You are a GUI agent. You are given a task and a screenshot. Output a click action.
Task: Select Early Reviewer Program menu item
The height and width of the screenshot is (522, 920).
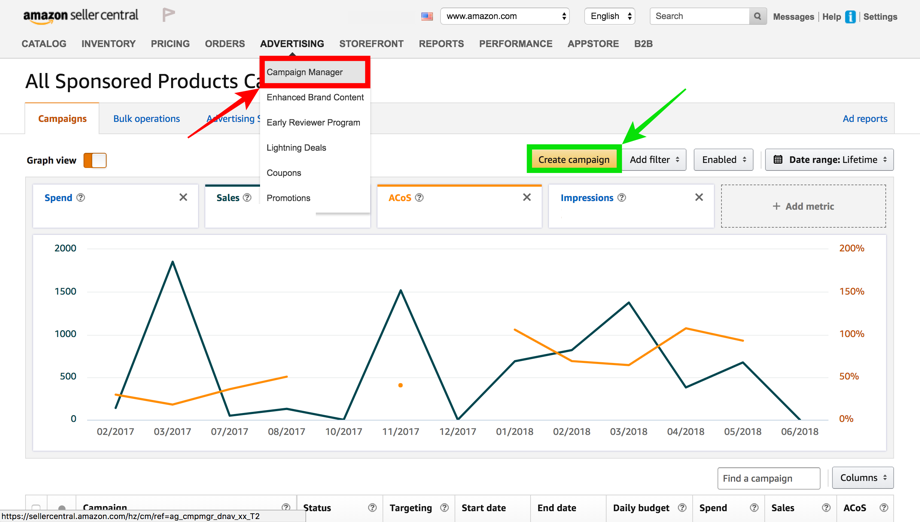pyautogui.click(x=315, y=123)
